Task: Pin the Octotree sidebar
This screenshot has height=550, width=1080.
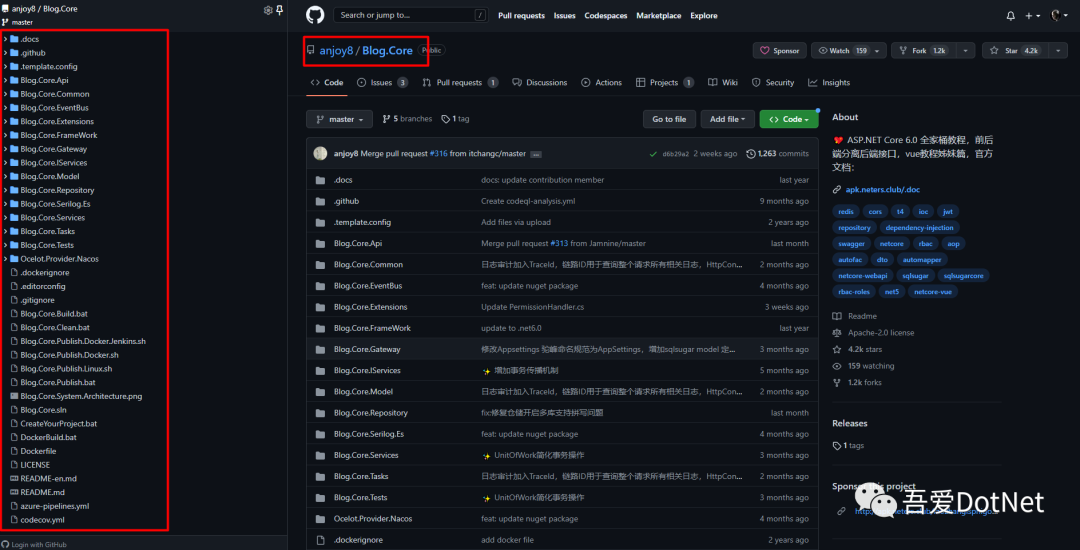Action: click(x=279, y=10)
